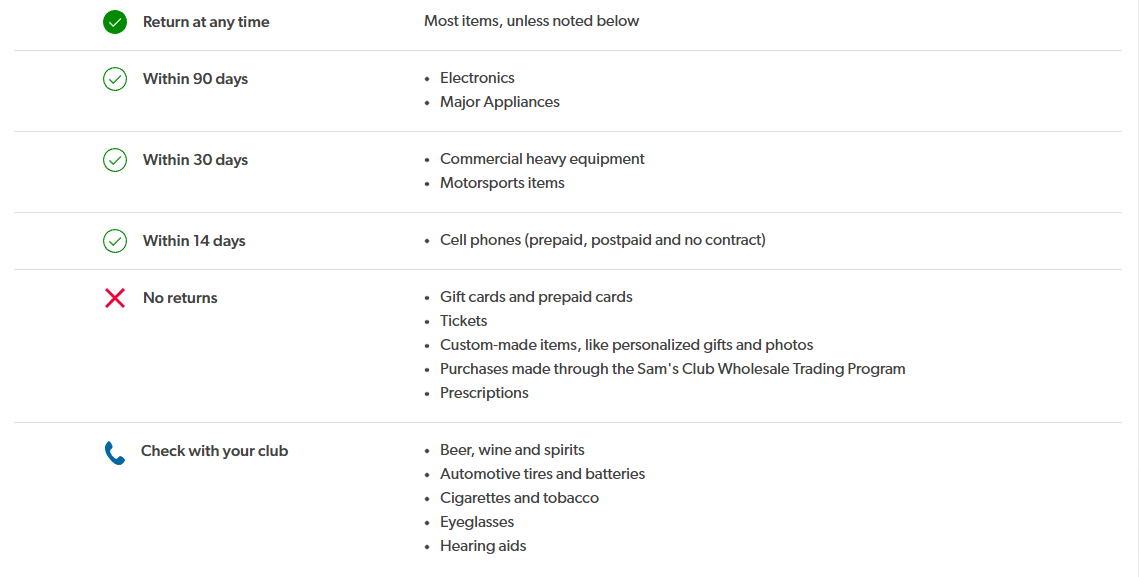
Task: Select the Within 90 days label
Action: pyautogui.click(x=195, y=78)
